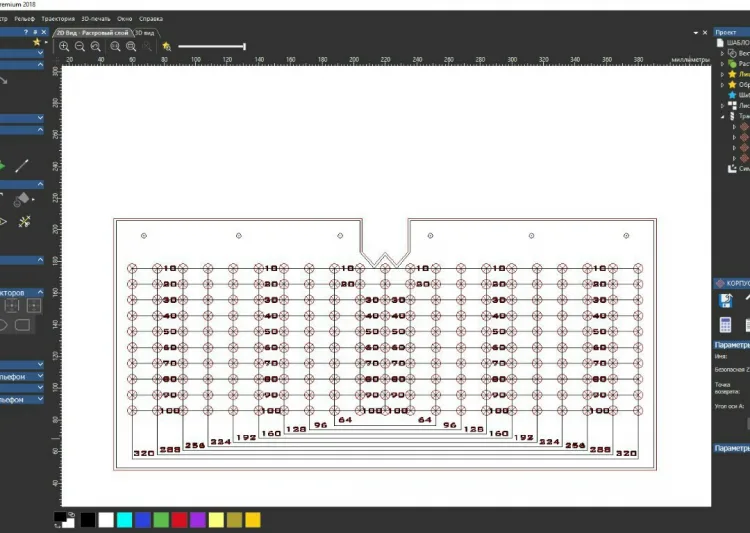Click the save diskette icon in lower right panel

[x=726, y=300]
